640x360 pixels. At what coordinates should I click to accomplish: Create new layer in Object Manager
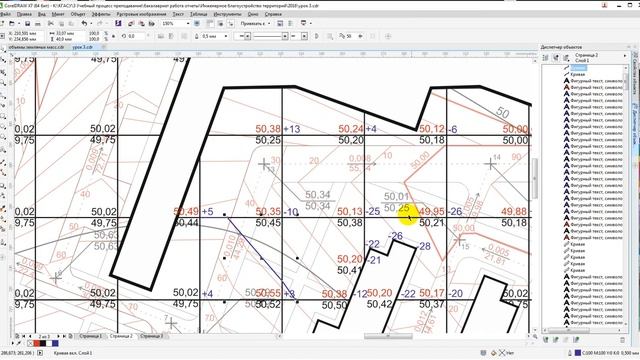[x=546, y=340]
